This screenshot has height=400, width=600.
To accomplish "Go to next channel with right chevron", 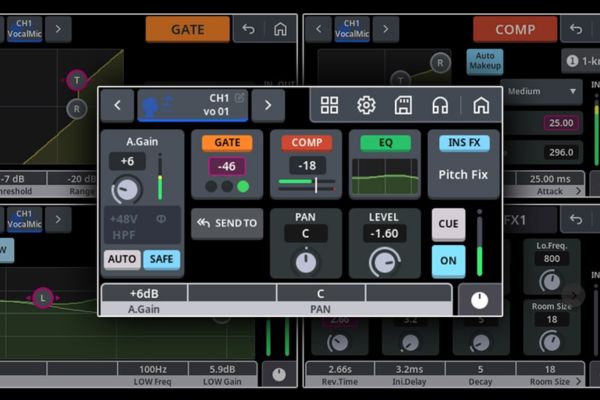I will [267, 104].
